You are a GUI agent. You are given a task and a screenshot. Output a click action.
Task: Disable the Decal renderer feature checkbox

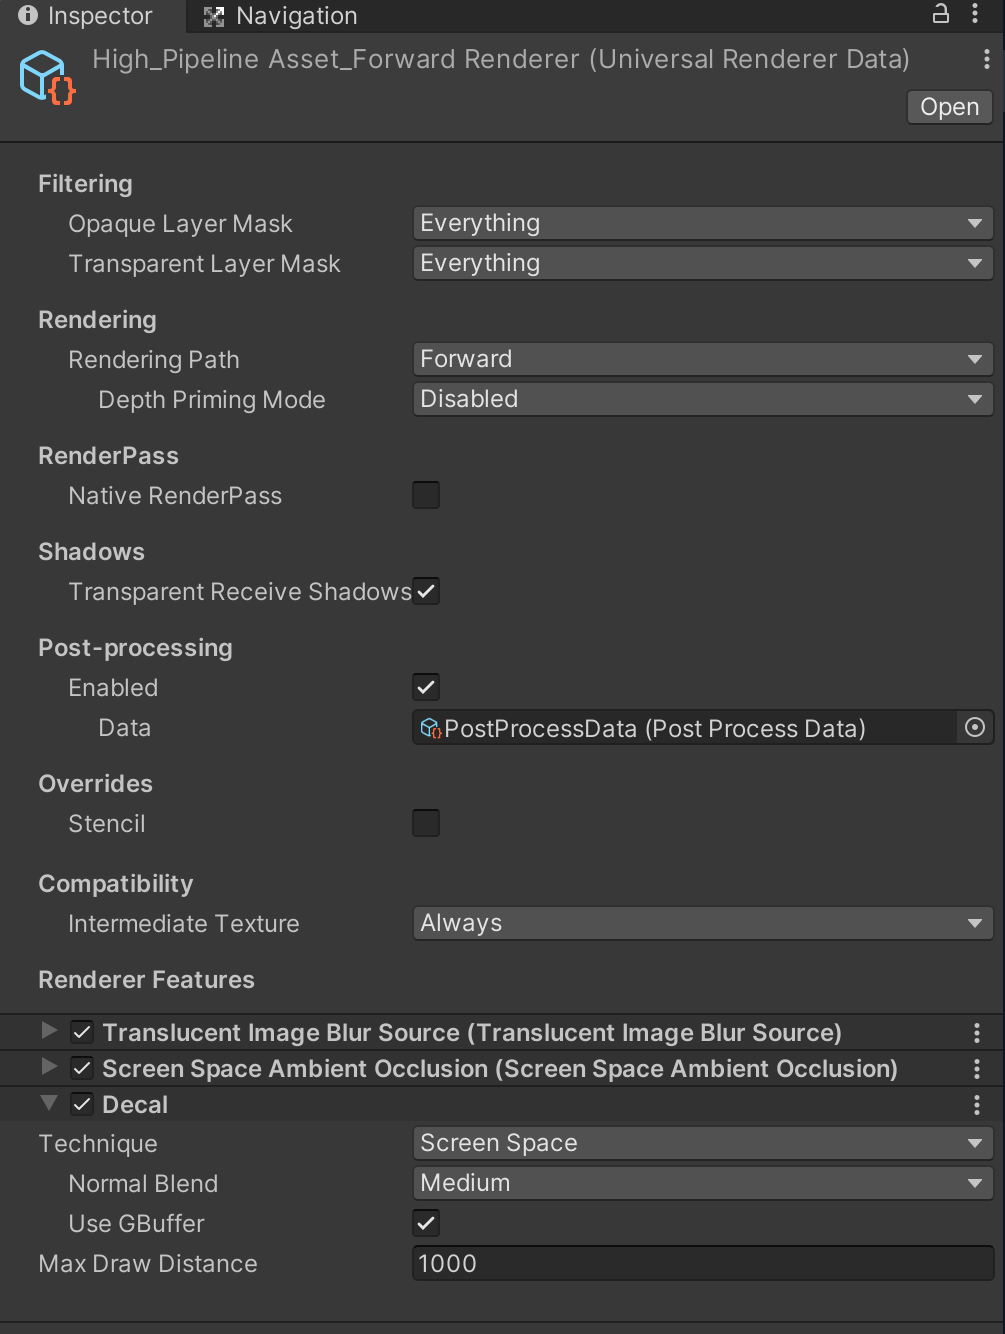[83, 1104]
